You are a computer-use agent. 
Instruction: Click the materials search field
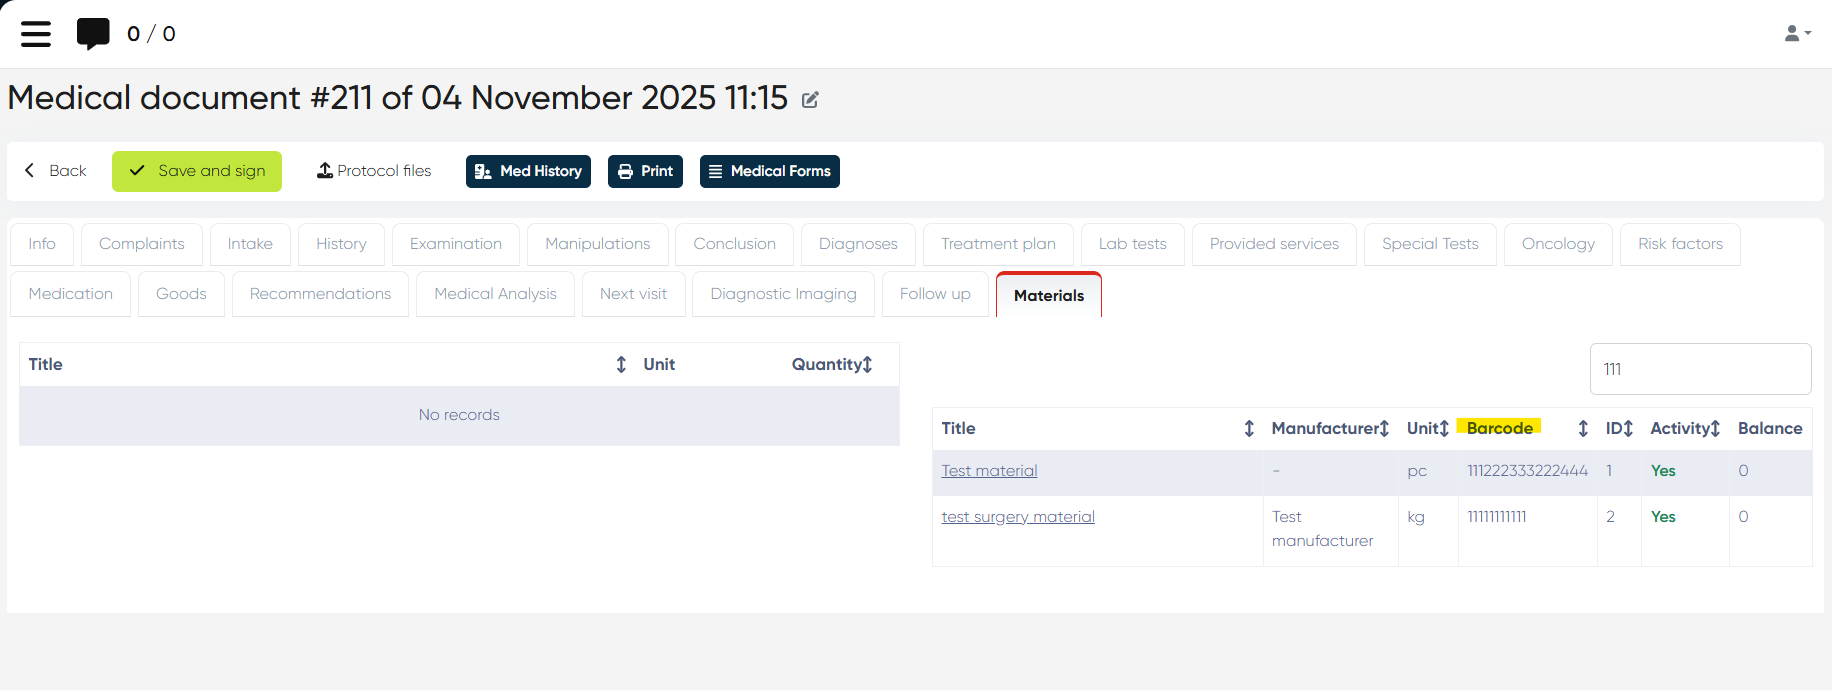pos(1700,369)
